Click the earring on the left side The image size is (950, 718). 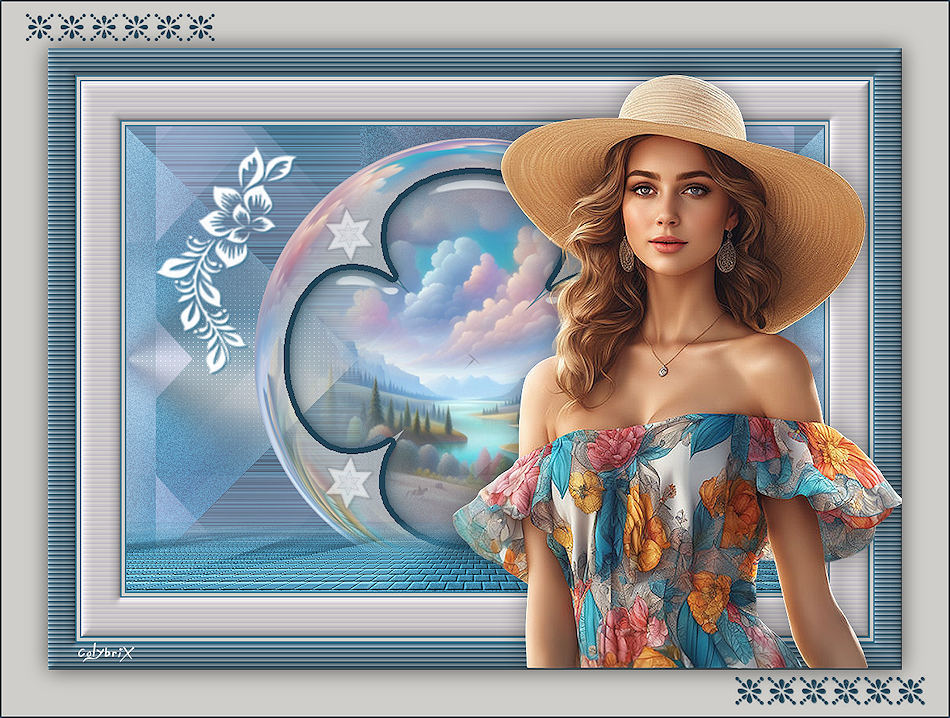click(627, 254)
